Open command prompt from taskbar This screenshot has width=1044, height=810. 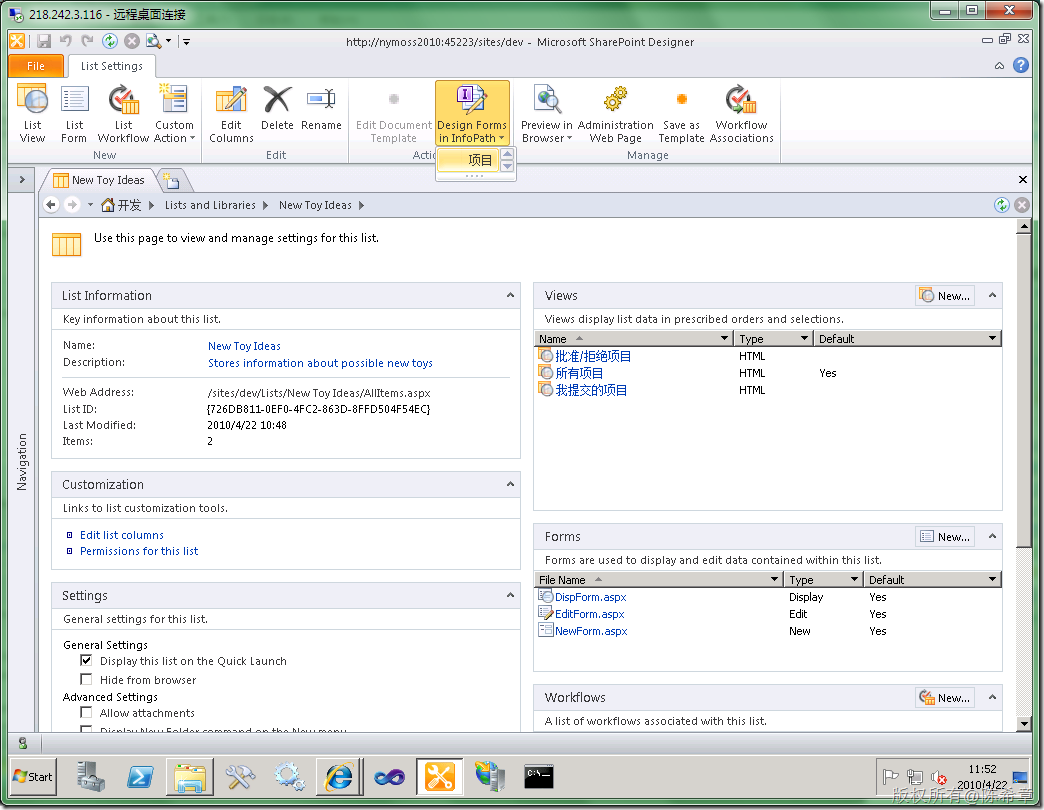(539, 777)
